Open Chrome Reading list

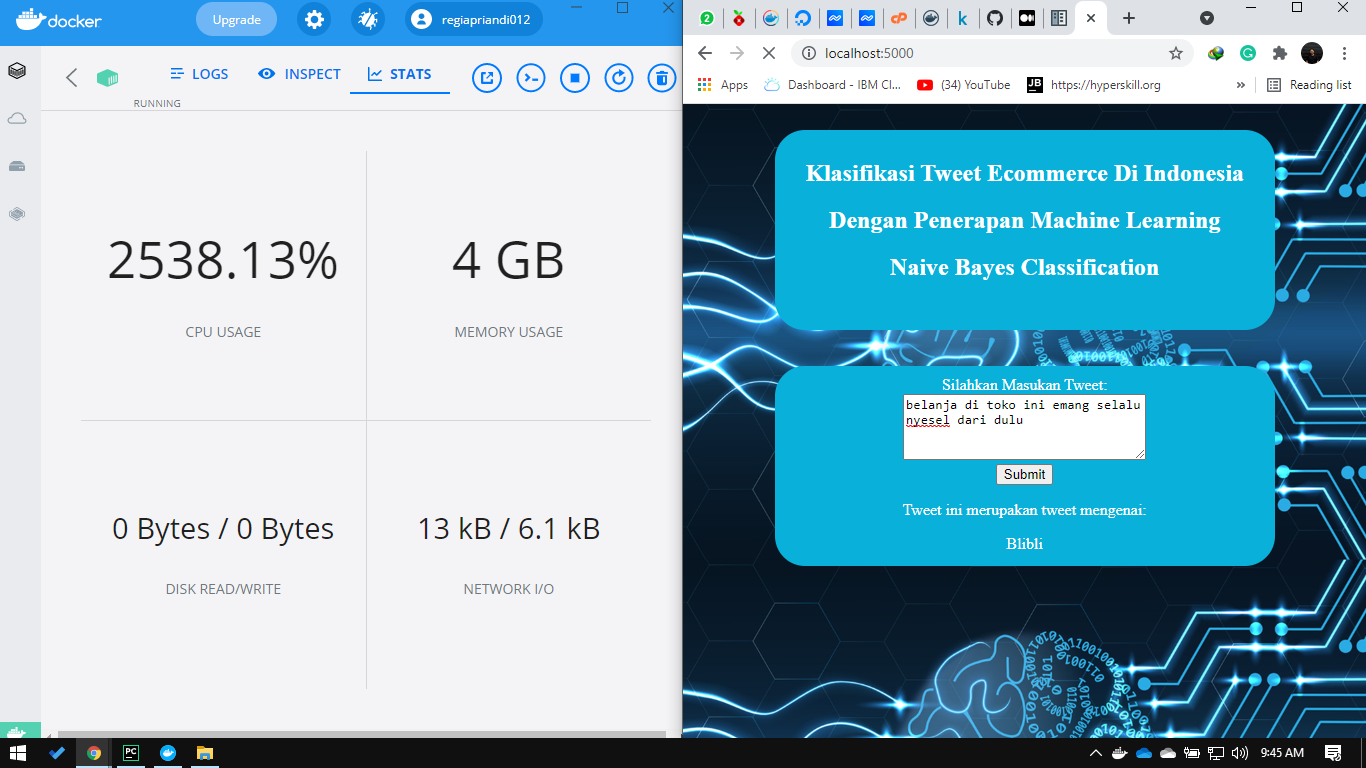tap(1309, 85)
